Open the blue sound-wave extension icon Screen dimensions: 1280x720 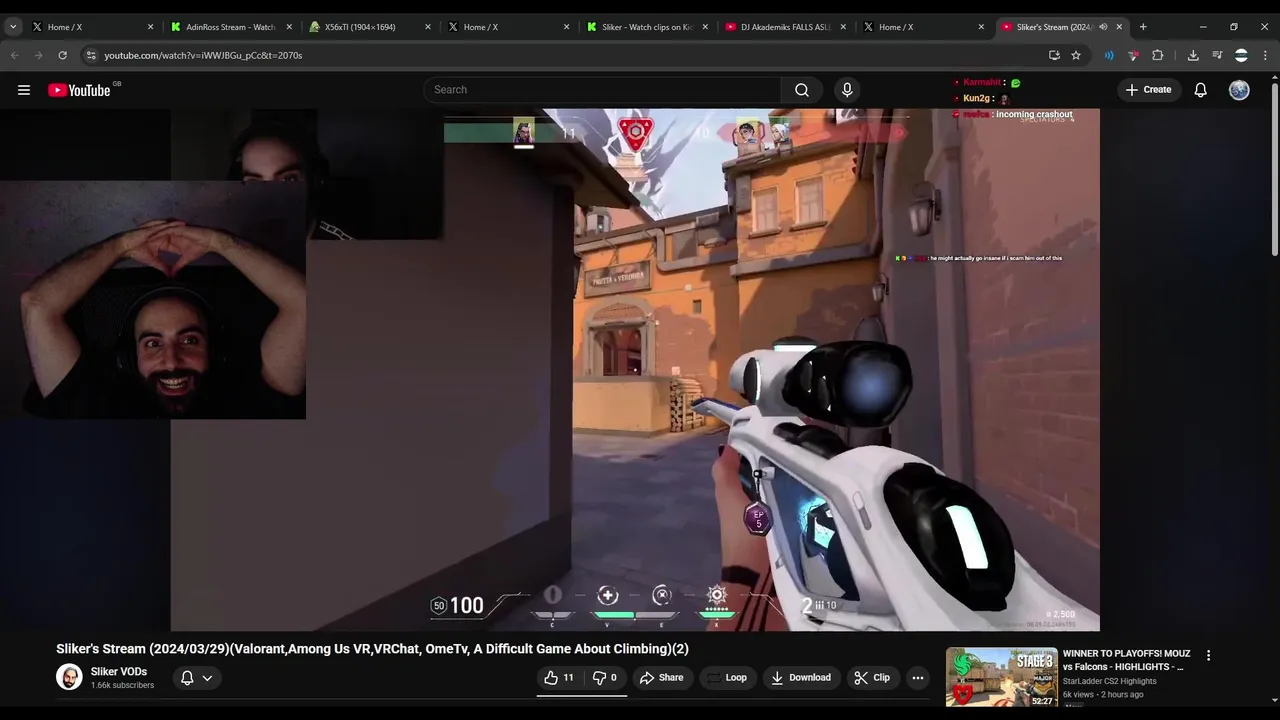[1109, 55]
